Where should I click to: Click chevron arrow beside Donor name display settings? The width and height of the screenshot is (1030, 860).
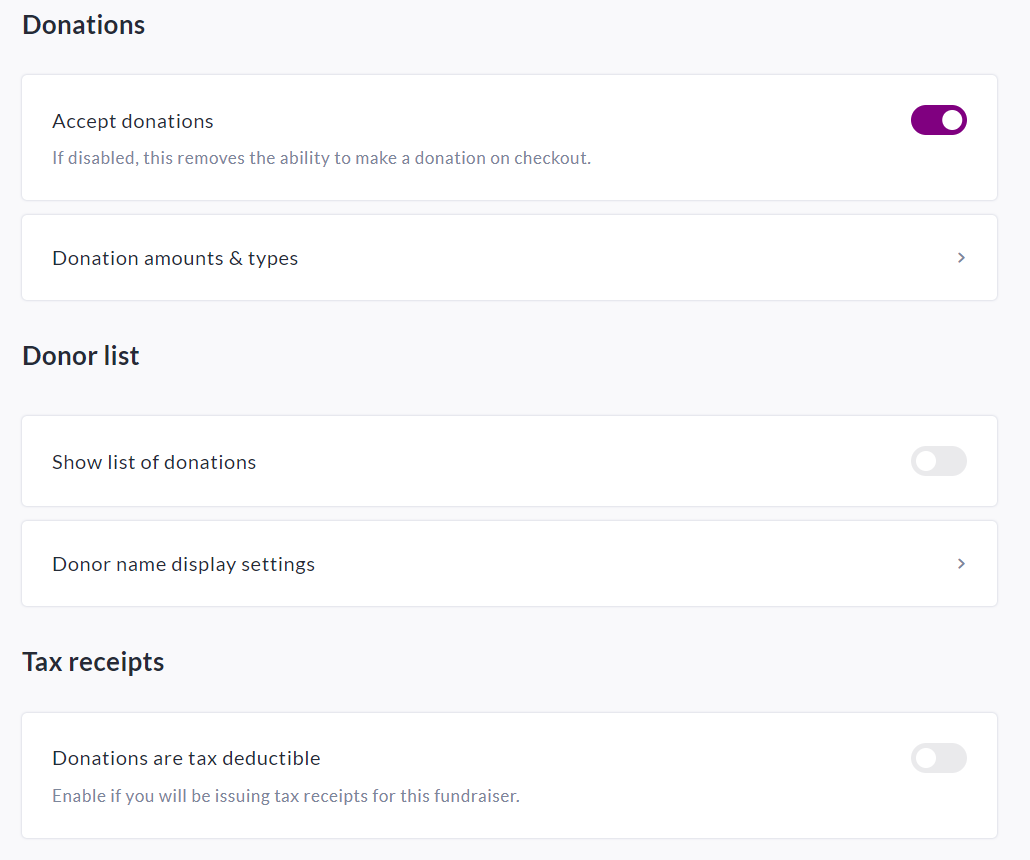click(961, 564)
